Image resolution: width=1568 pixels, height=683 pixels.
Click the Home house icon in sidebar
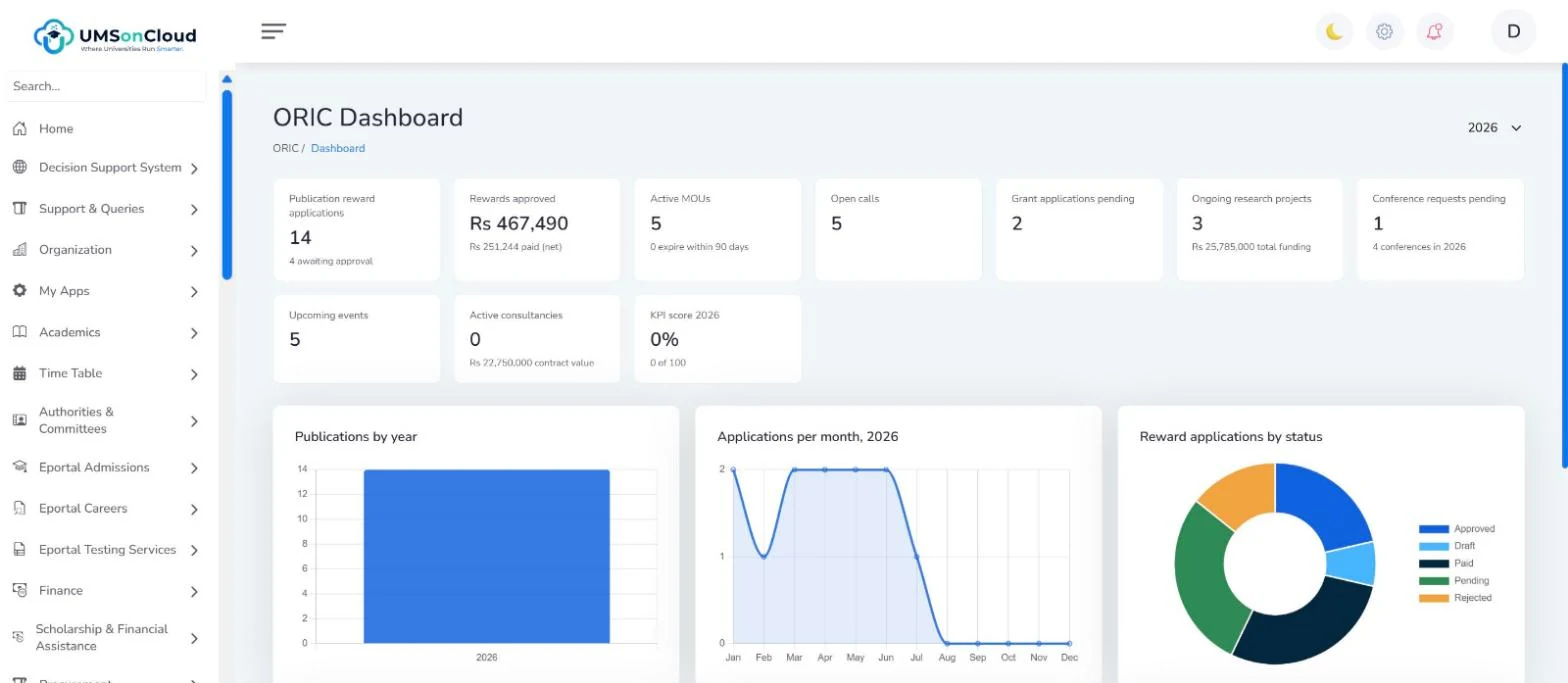click(19, 128)
